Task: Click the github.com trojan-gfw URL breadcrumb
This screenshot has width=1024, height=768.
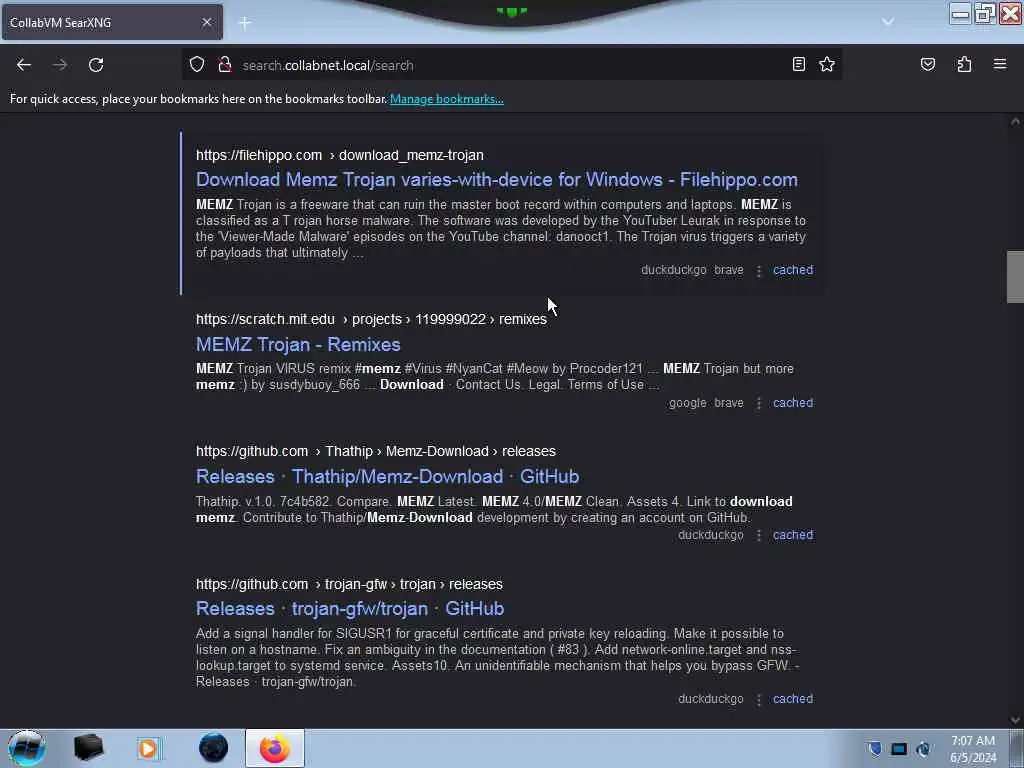Action: click(x=349, y=584)
